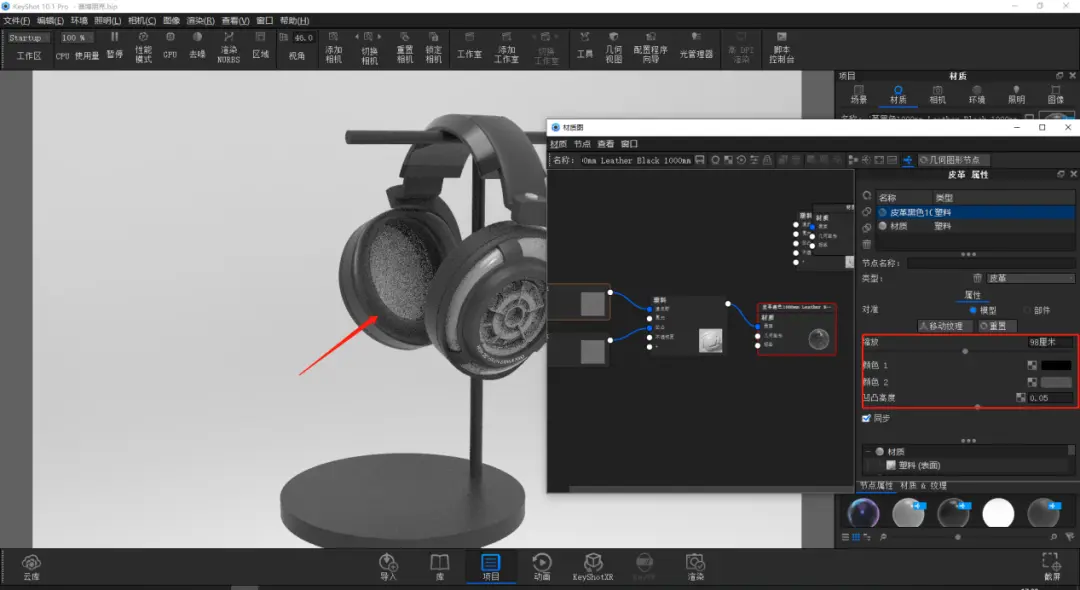Uncheck the 同步 sync checkbox
This screenshot has width=1080, height=590.
[x=866, y=418]
